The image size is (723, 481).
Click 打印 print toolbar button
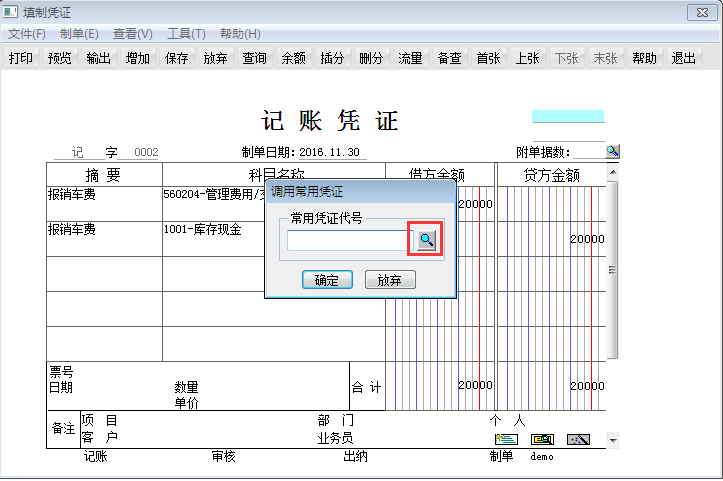(22, 58)
